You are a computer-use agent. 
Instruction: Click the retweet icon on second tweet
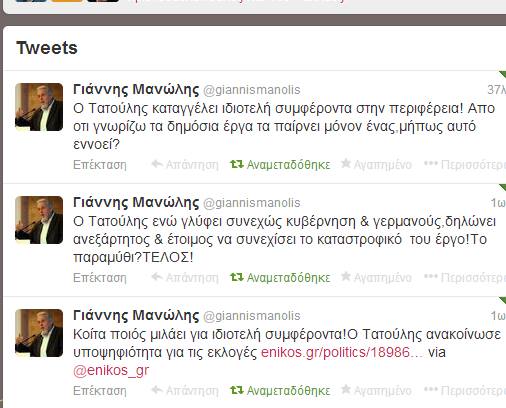(237, 277)
